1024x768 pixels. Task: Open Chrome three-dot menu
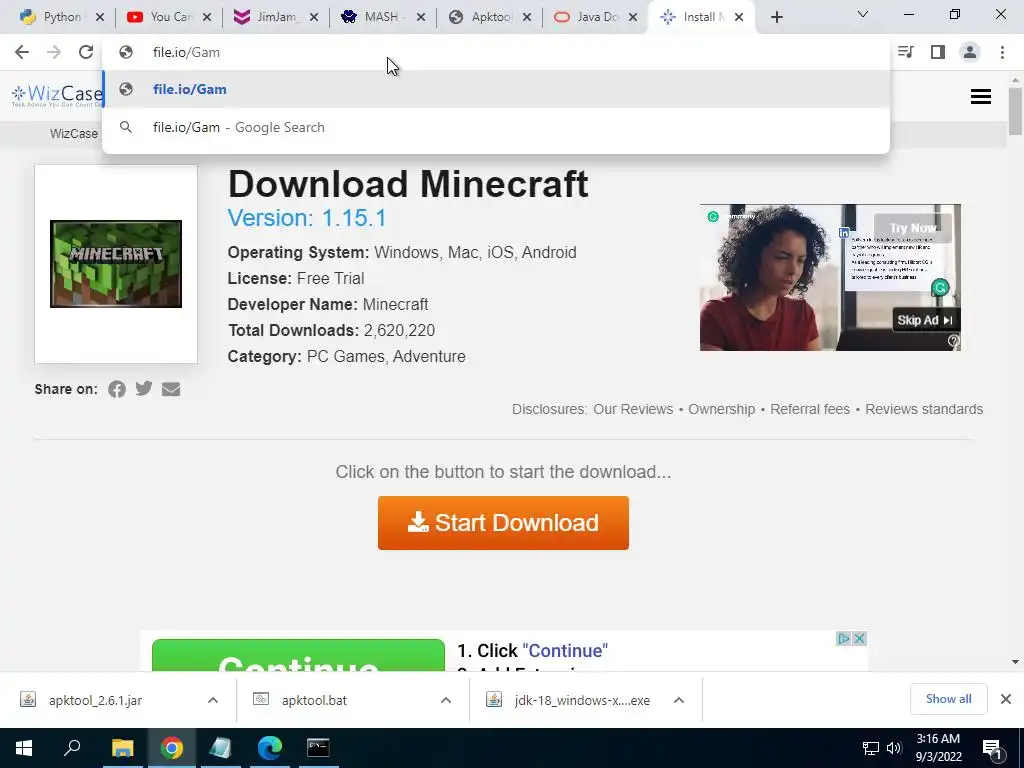[x=1002, y=52]
